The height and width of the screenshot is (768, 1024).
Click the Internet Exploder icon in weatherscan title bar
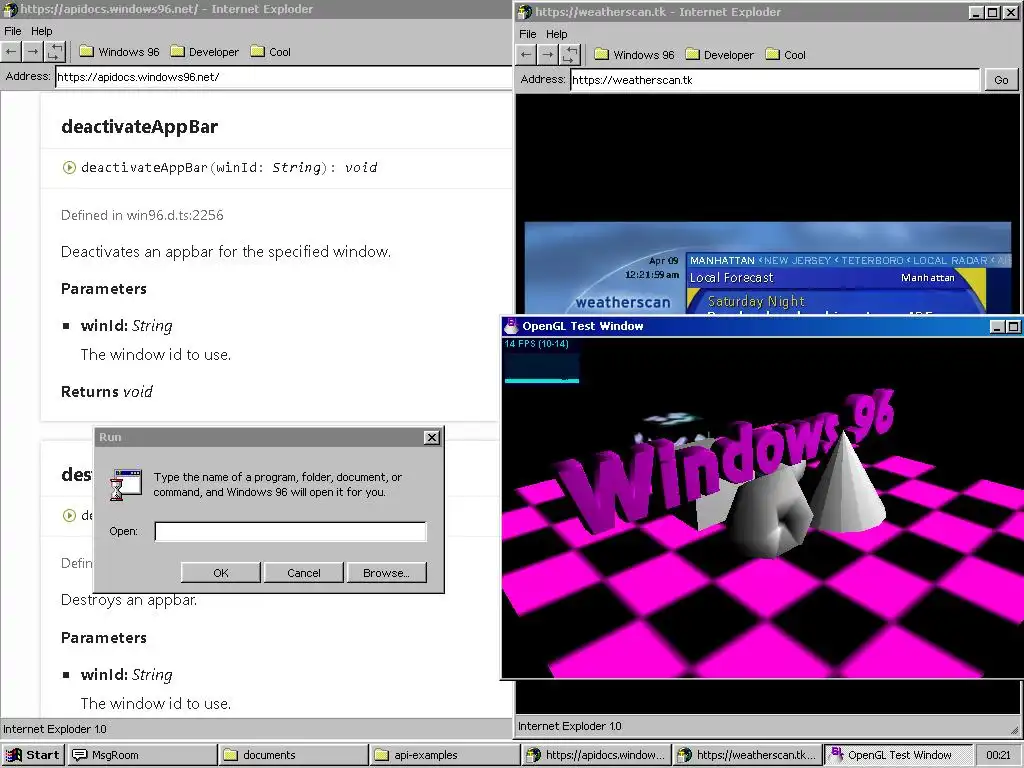[525, 12]
